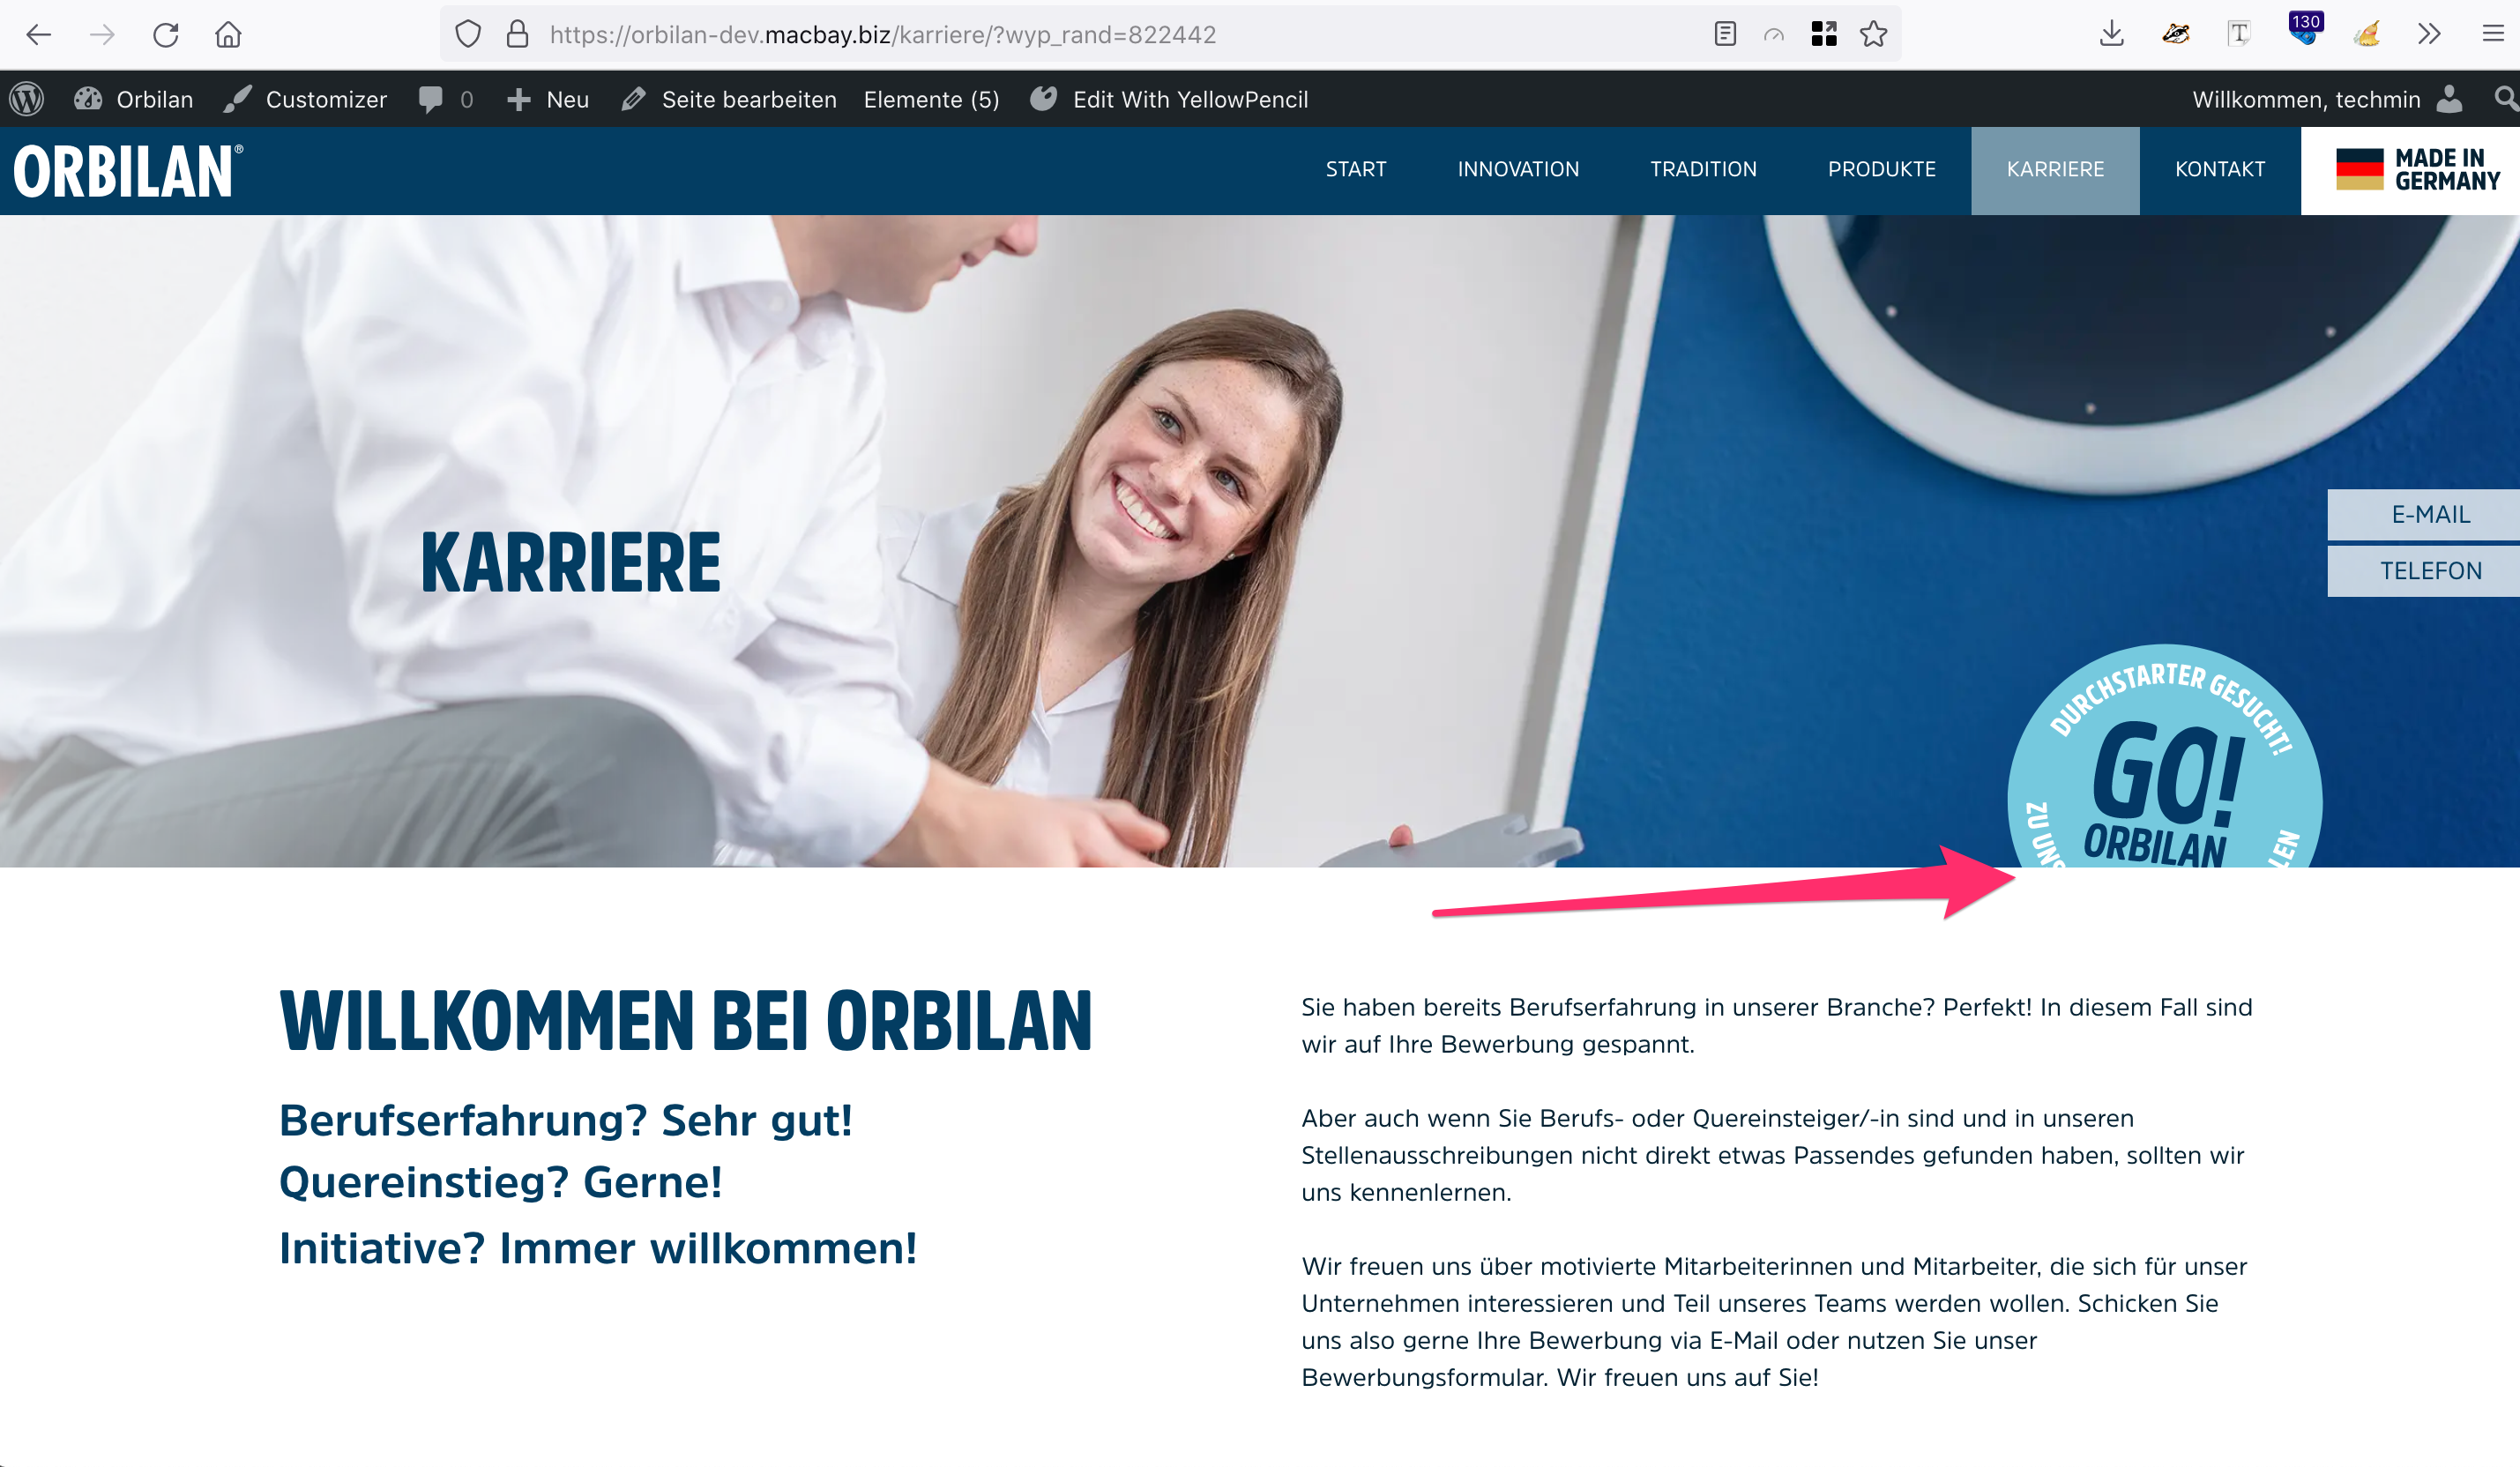Click the browser forward arrow
Viewport: 2520px width, 1467px height.
tap(102, 35)
